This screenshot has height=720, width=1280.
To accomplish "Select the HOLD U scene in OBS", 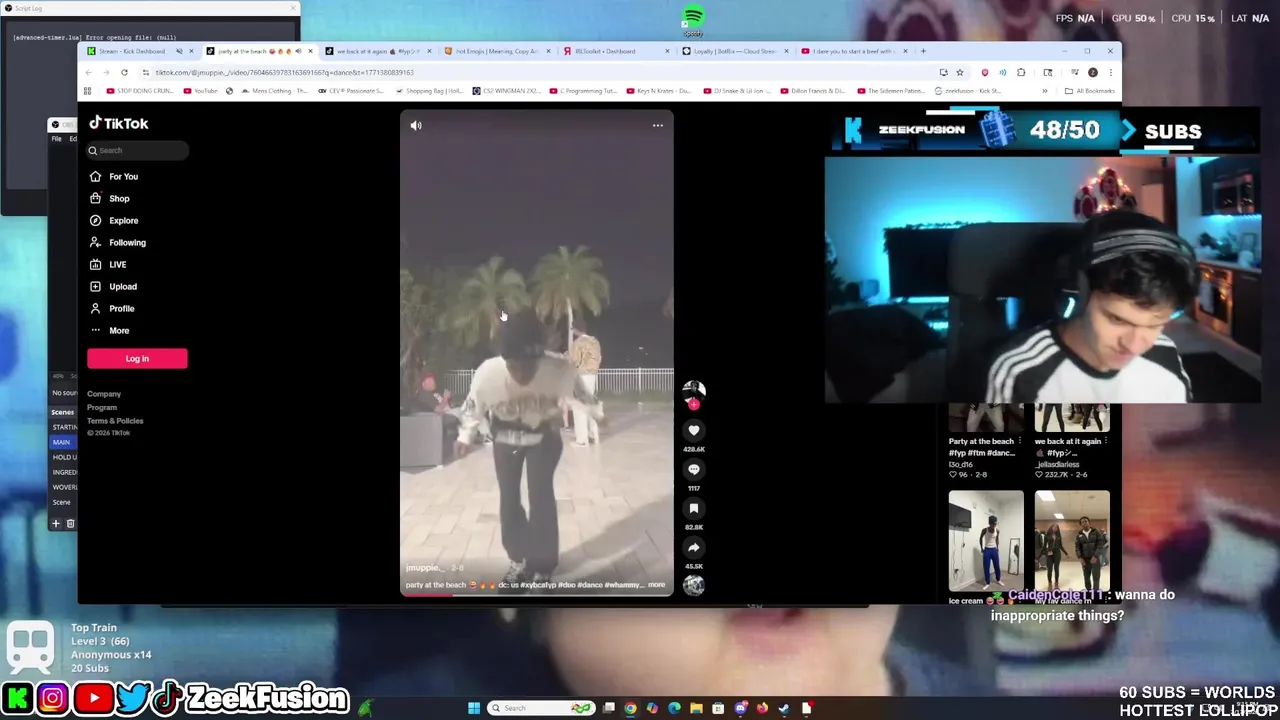I will coord(64,457).
